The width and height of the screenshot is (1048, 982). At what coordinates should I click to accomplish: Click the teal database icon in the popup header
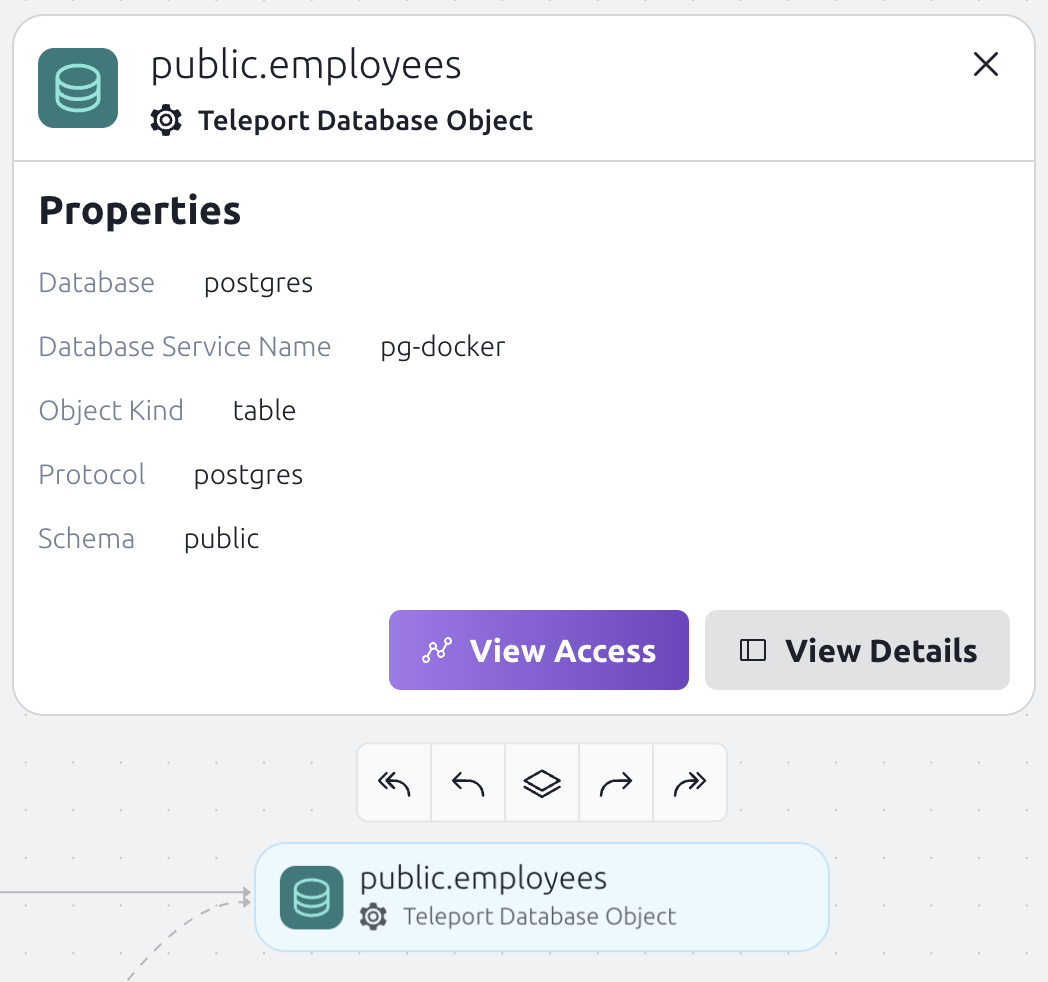tap(77, 88)
